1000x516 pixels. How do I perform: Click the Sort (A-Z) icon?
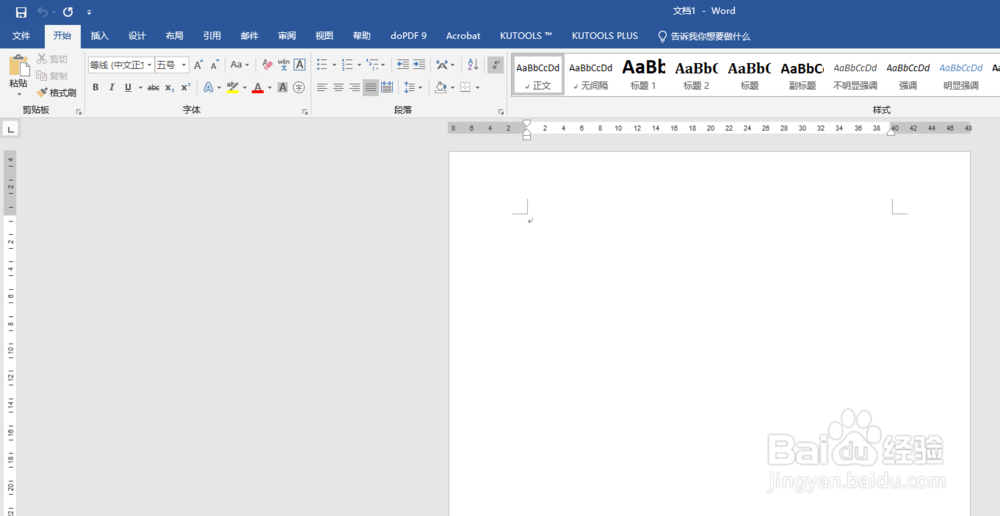(473, 64)
